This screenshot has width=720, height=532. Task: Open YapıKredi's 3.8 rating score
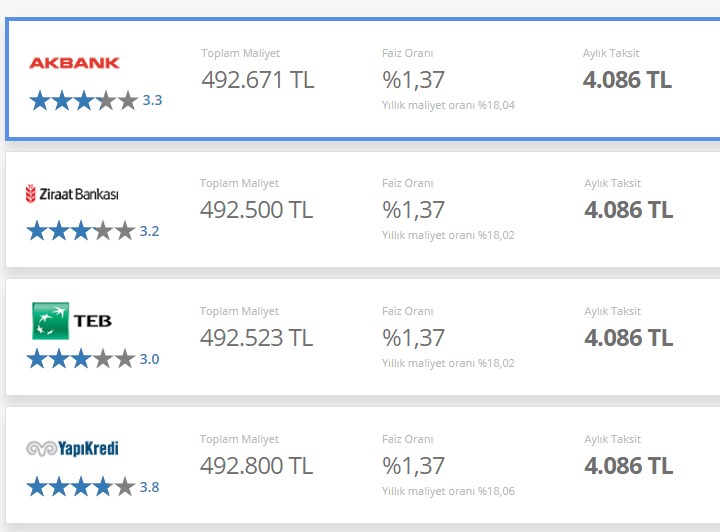pos(150,487)
